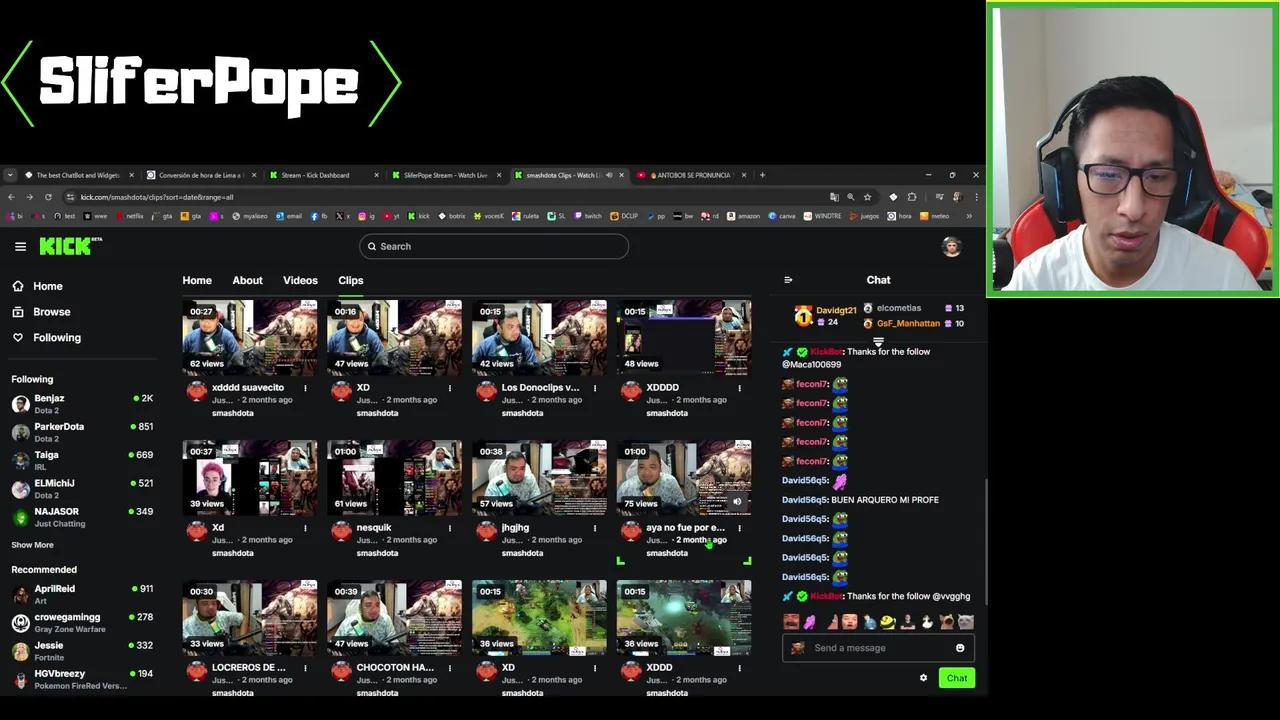The width and height of the screenshot is (1280, 720).
Task: Expand Show More in Following list
Action: [32, 545]
